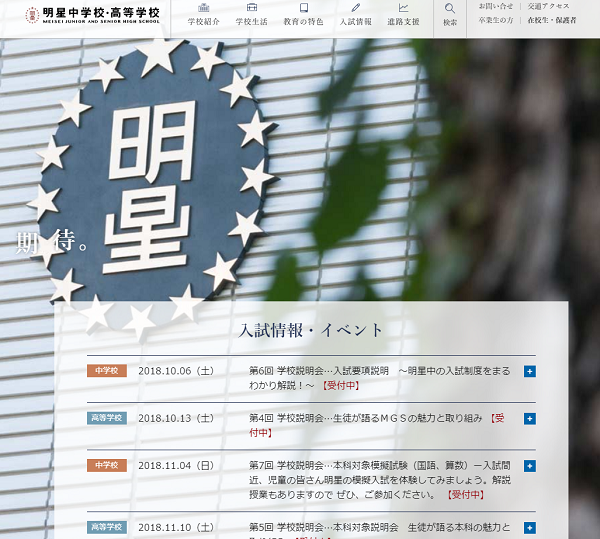The width and height of the screenshot is (600, 539).
Task: Click 中学校 tag on 2018.11.04 row
Action: (107, 466)
